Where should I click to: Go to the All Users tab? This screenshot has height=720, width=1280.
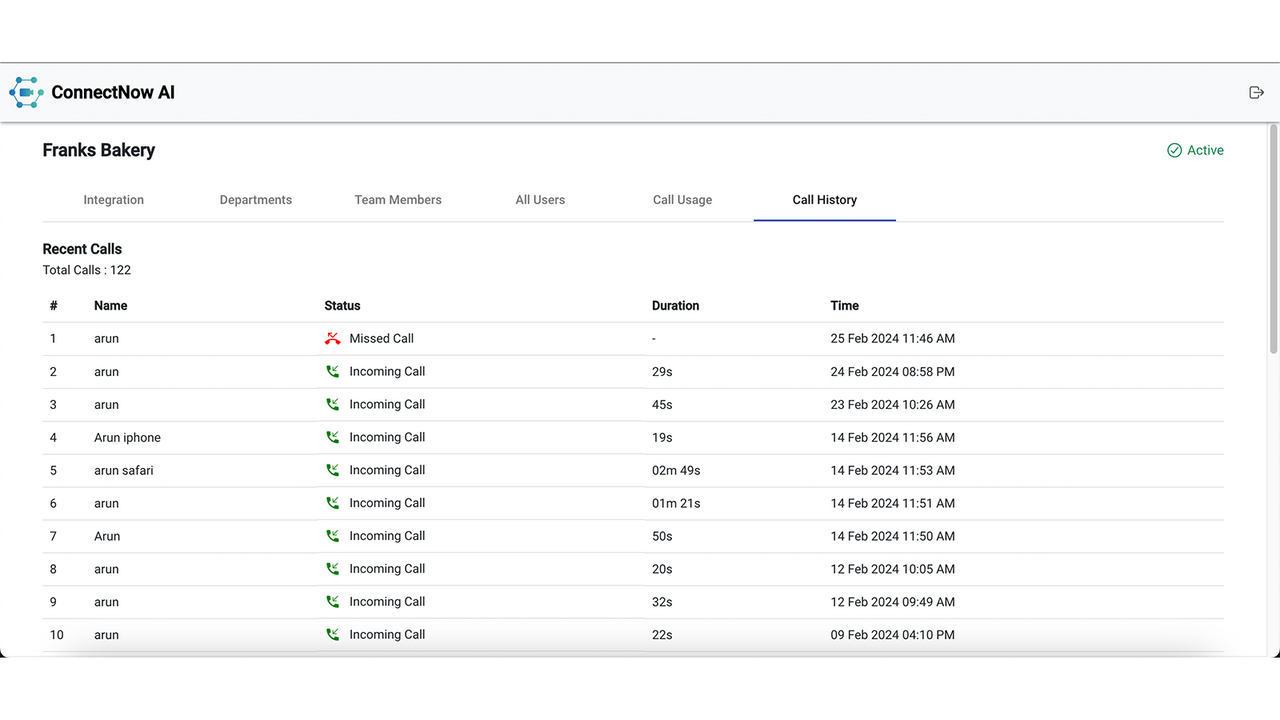click(540, 200)
